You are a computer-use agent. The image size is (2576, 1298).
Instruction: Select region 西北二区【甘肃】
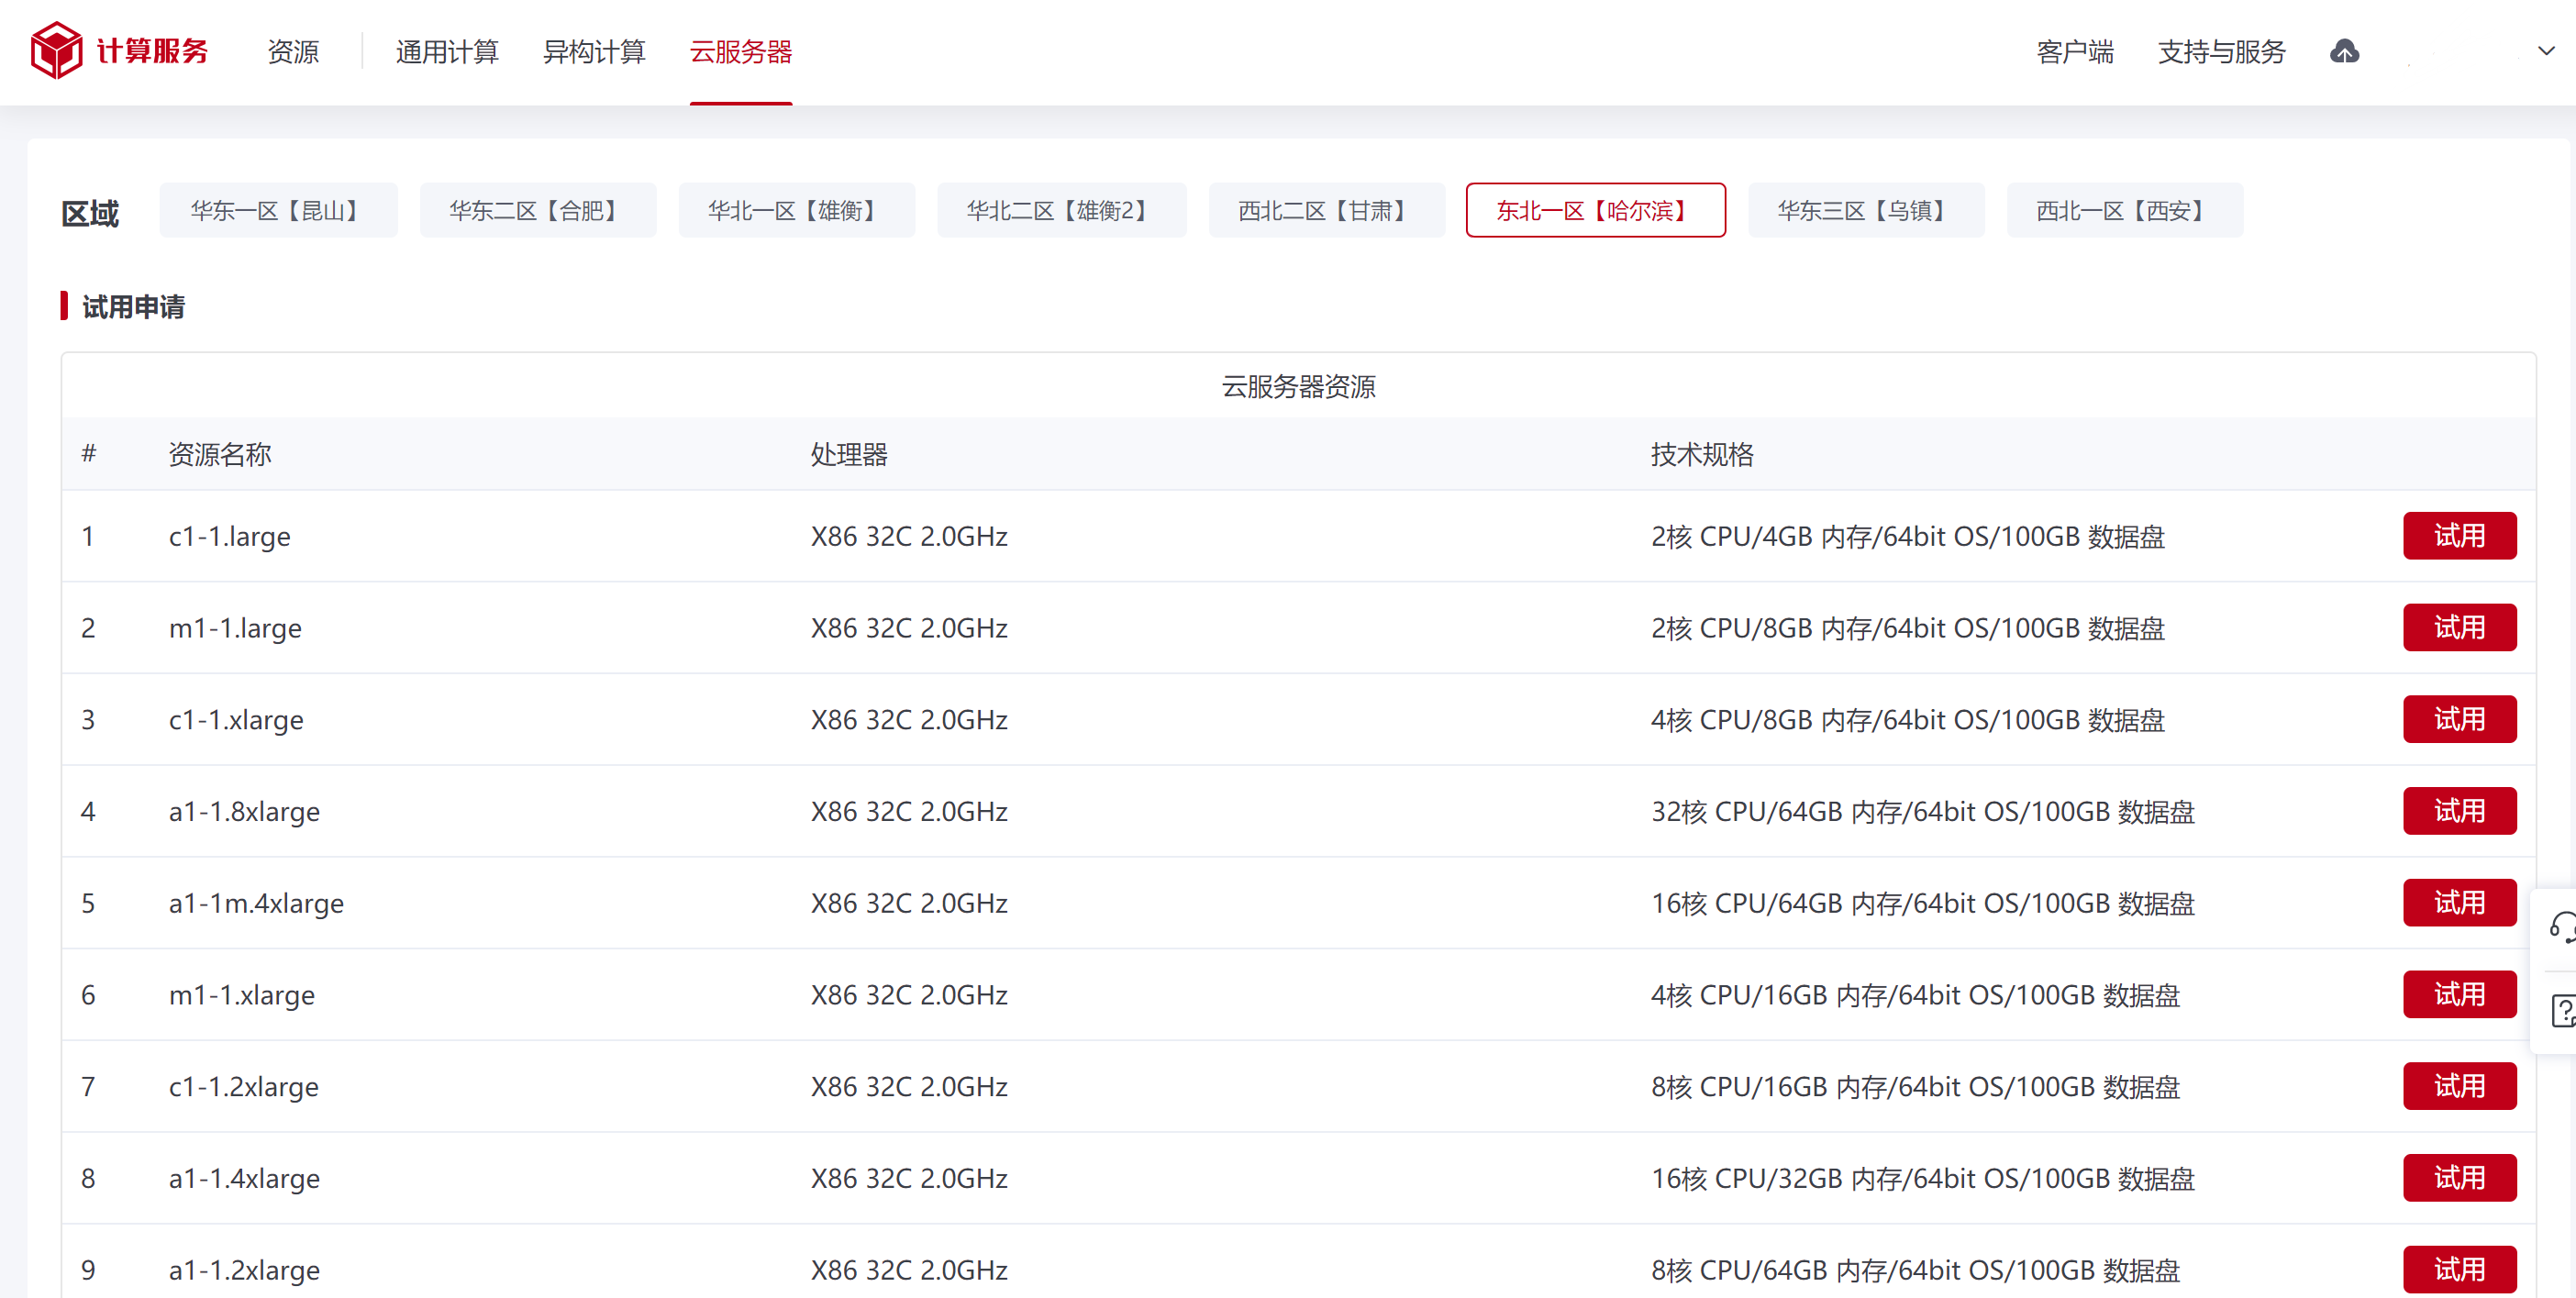pos(1327,210)
